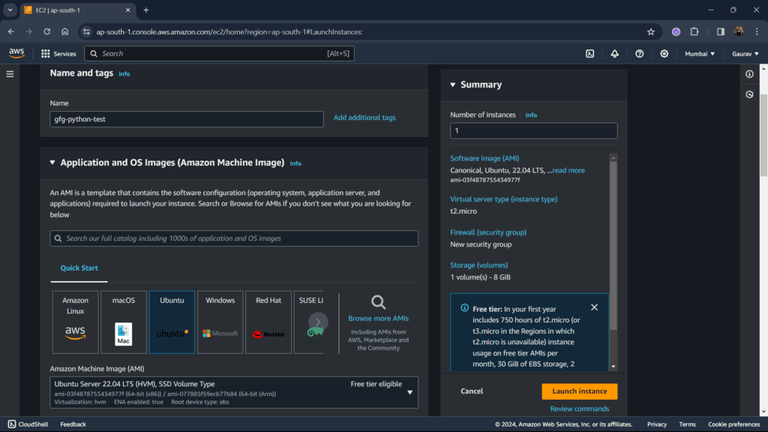Screen dimensions: 768x432
Task: Click the AWS logo home icon
Action: click(16, 53)
